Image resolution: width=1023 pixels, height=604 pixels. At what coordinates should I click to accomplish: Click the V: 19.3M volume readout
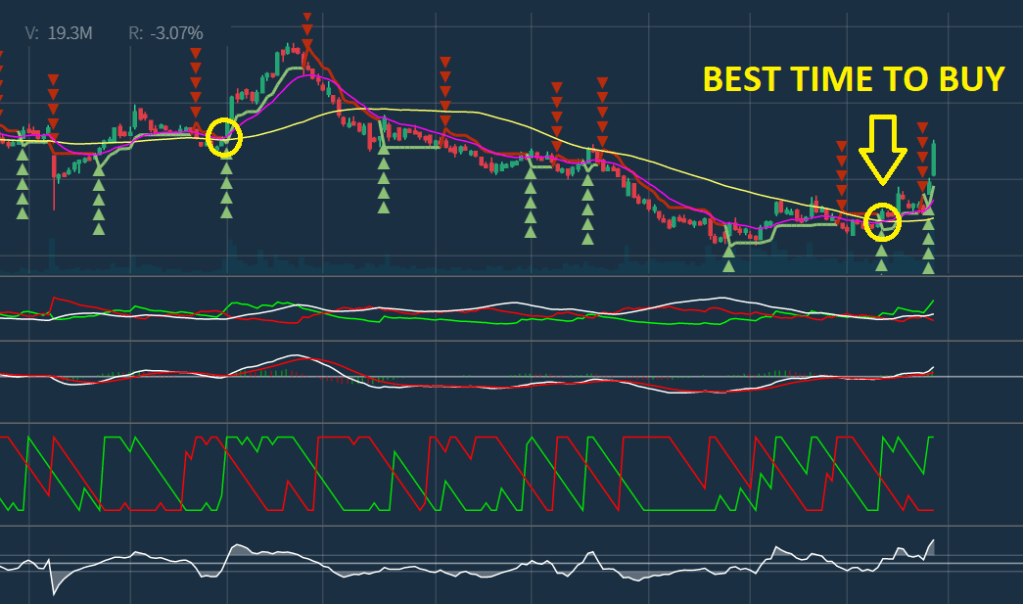pos(60,34)
